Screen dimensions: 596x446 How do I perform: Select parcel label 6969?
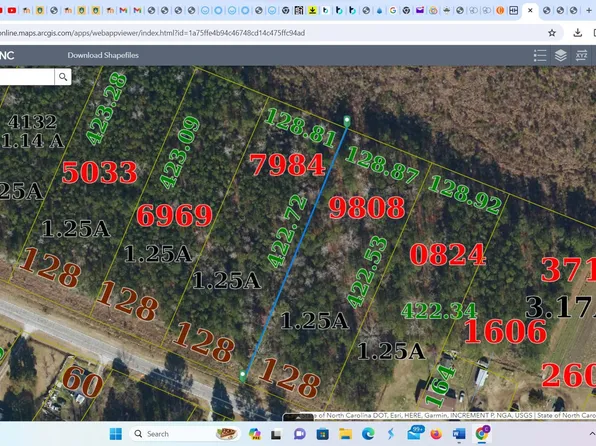point(174,215)
